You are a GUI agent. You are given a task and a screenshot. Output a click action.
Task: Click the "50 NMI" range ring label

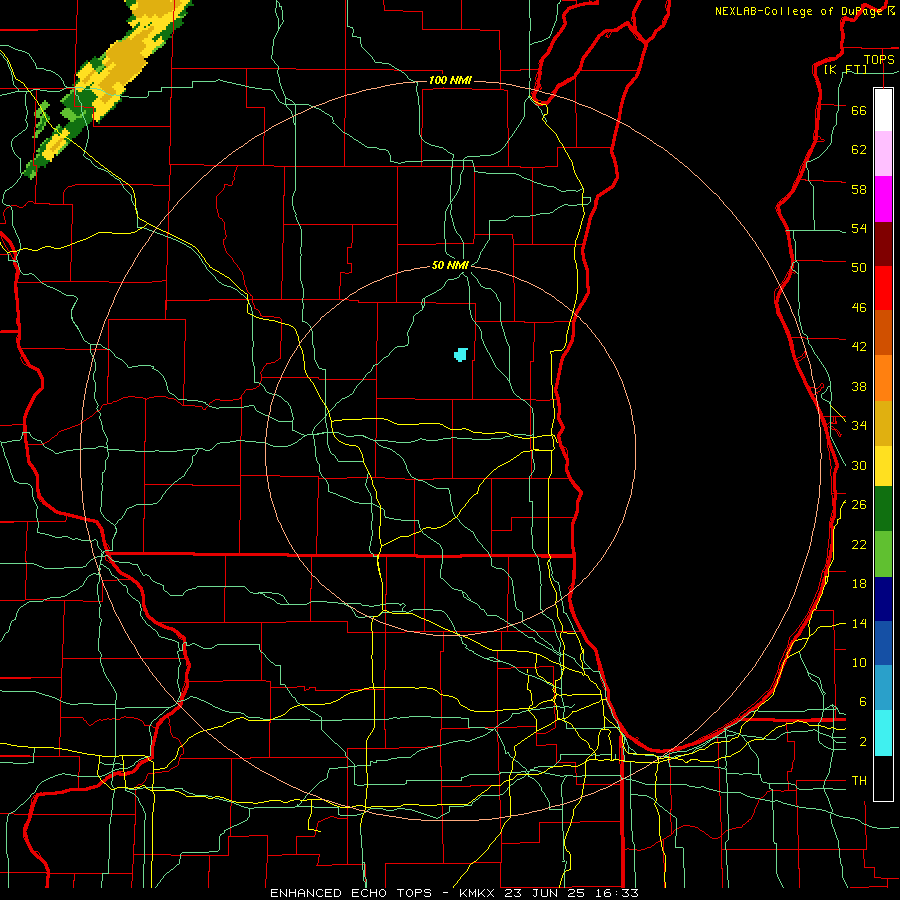451,265
